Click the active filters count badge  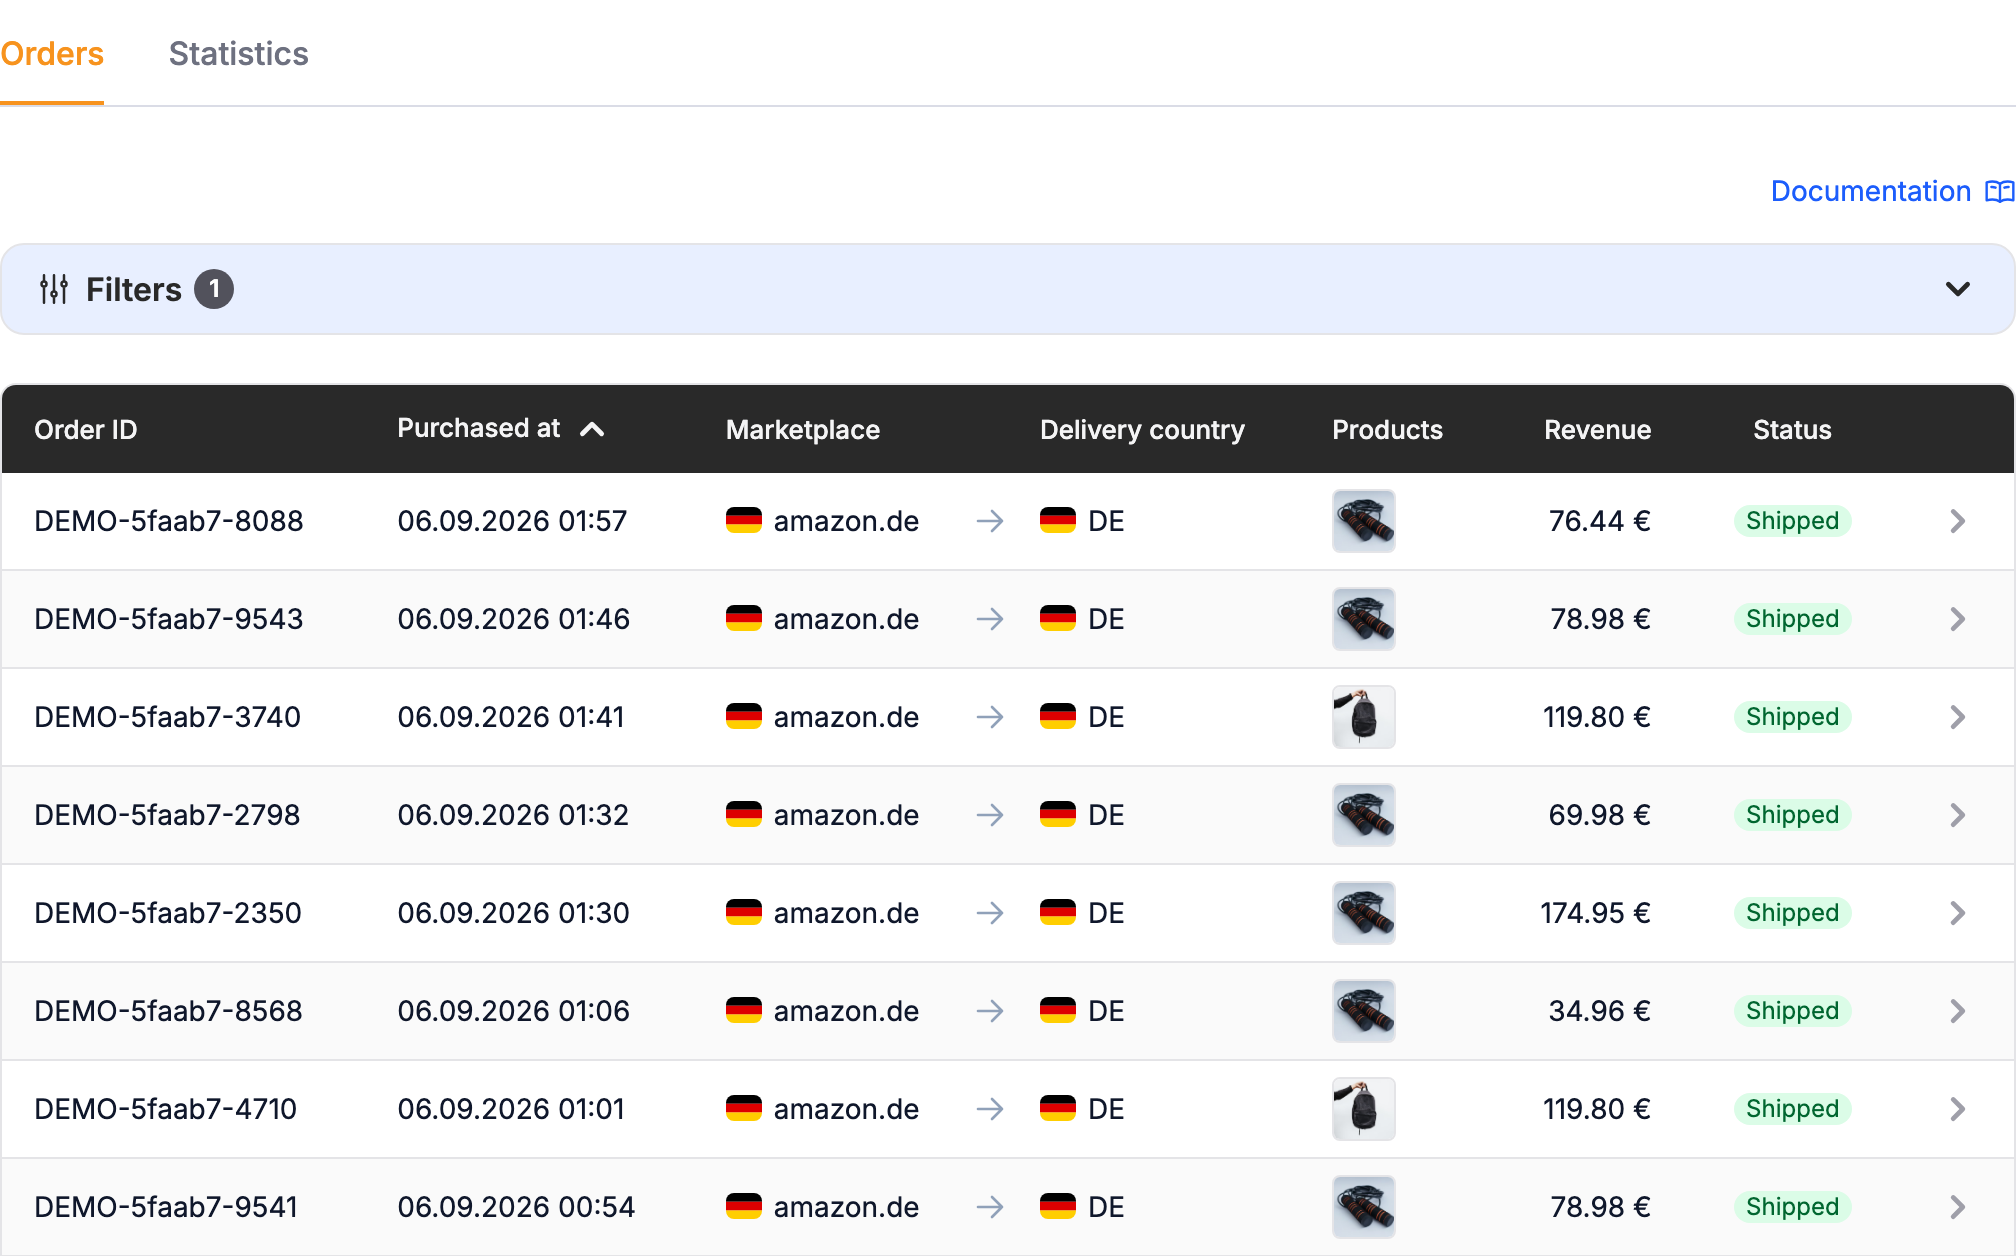pos(214,289)
